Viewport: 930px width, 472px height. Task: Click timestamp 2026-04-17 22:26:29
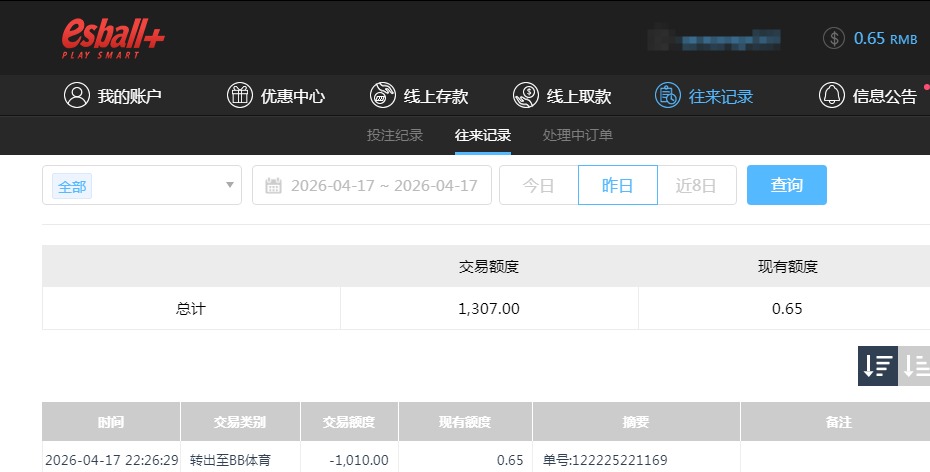(112, 460)
